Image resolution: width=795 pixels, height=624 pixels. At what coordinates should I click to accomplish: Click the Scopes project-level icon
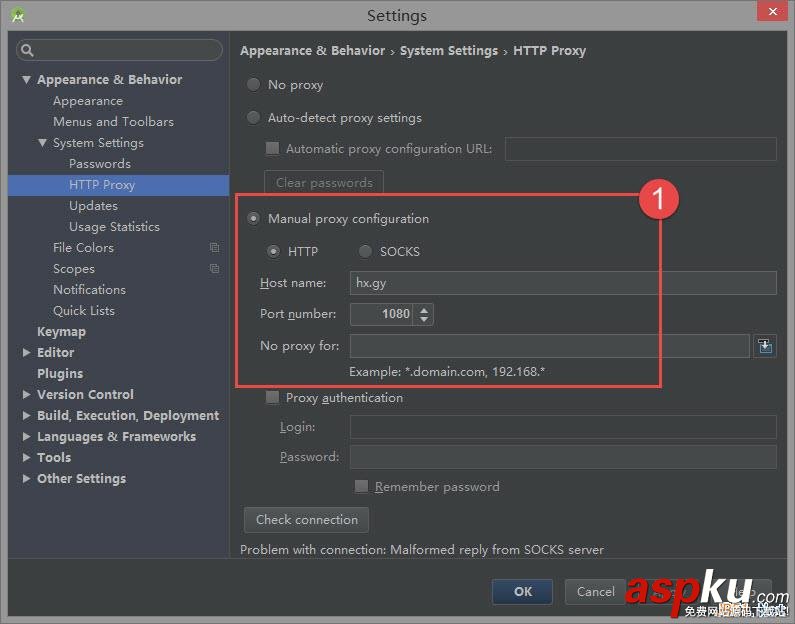point(214,269)
